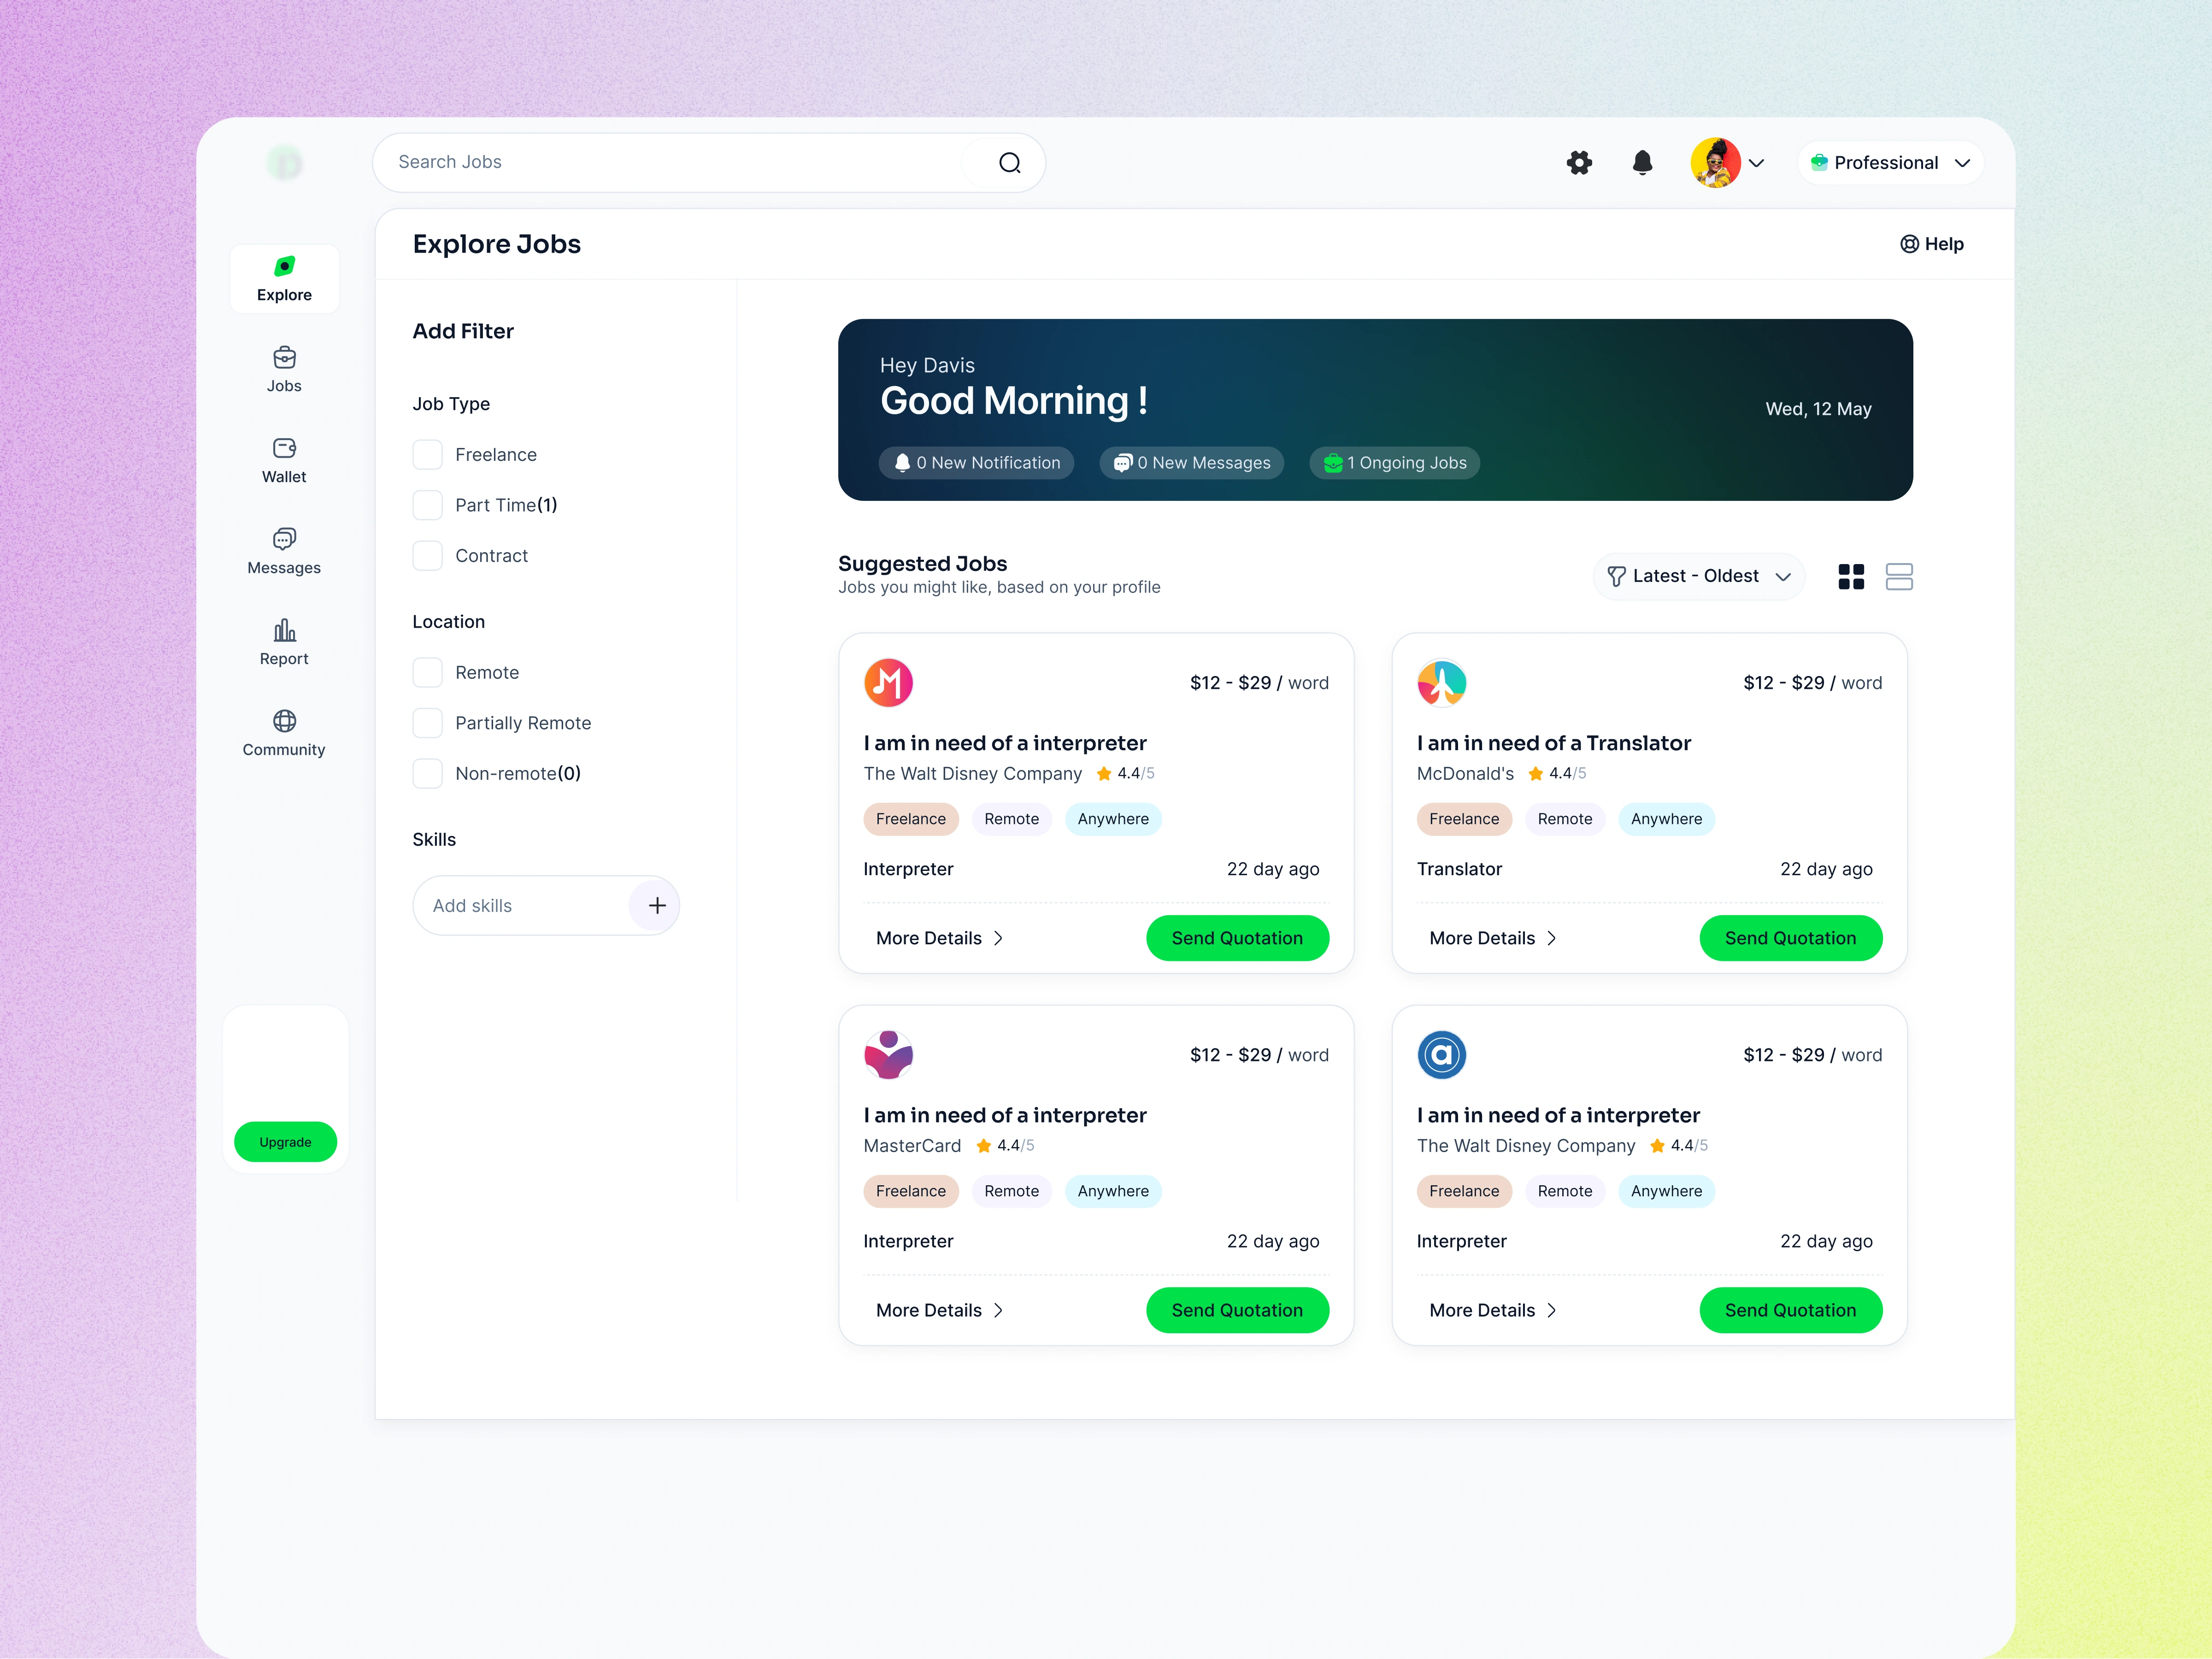
Task: Open the 0 New Notification badge
Action: pos(976,463)
